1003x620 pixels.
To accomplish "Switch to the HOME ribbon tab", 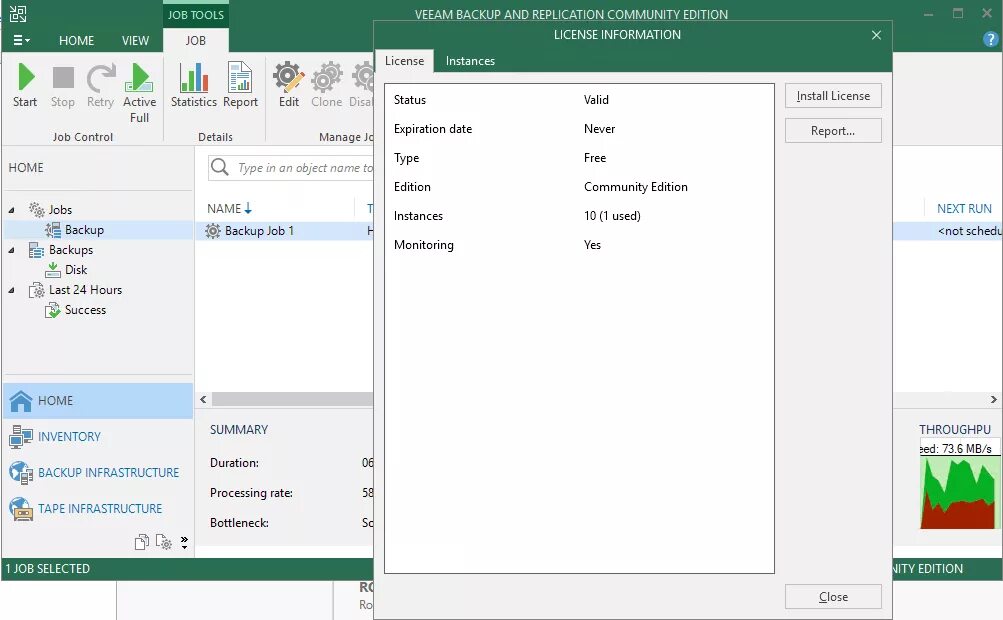I will [x=76, y=40].
